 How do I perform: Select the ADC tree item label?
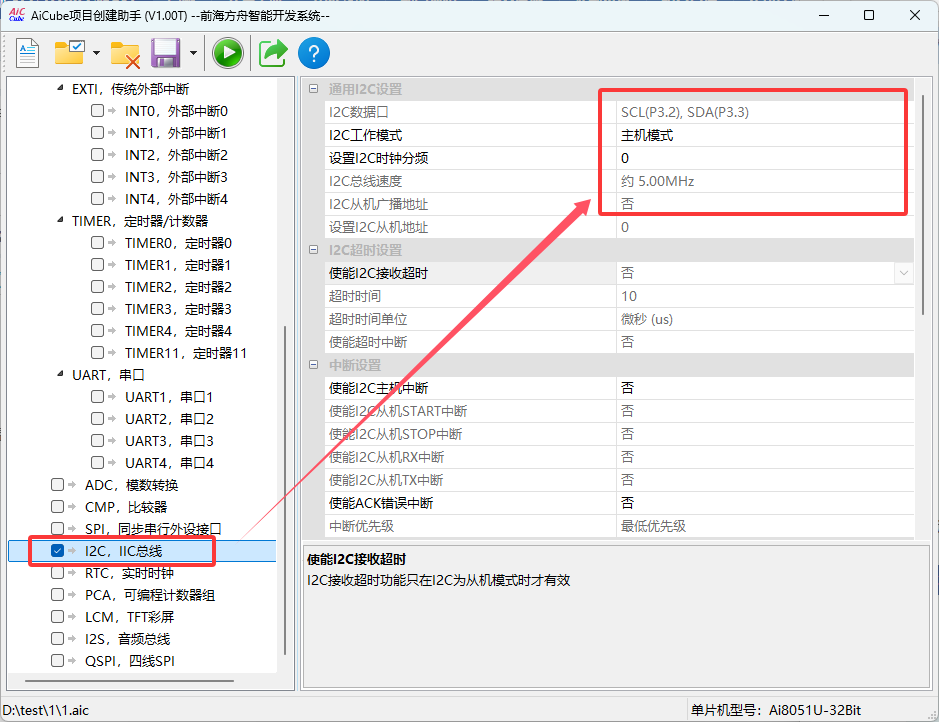[132, 485]
